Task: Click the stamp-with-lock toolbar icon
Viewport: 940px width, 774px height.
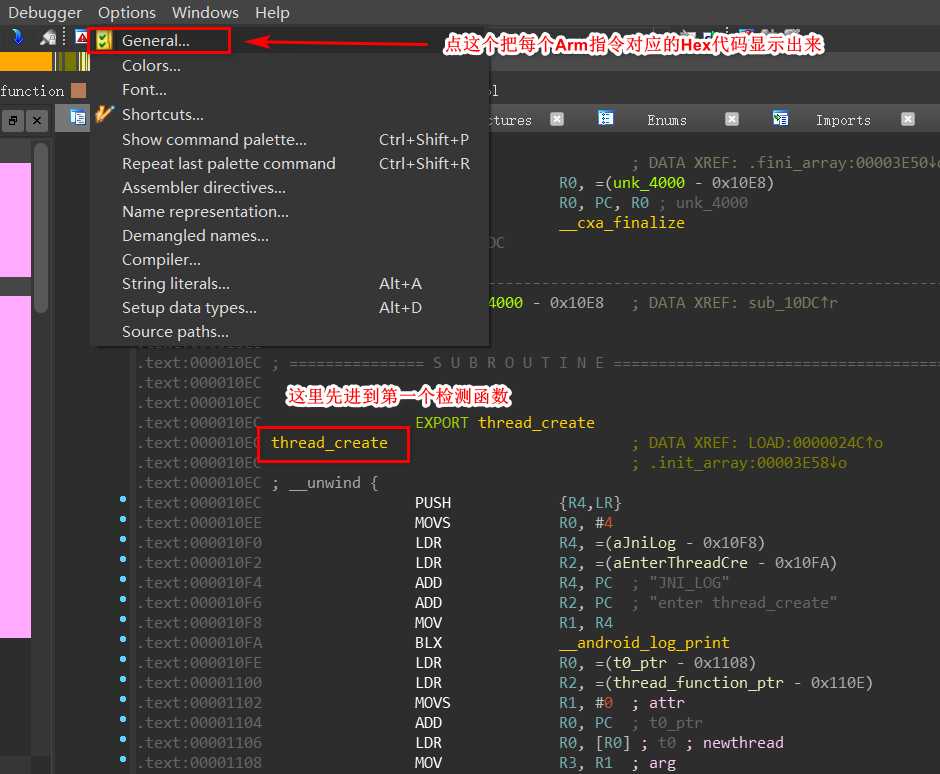Action: (x=47, y=38)
